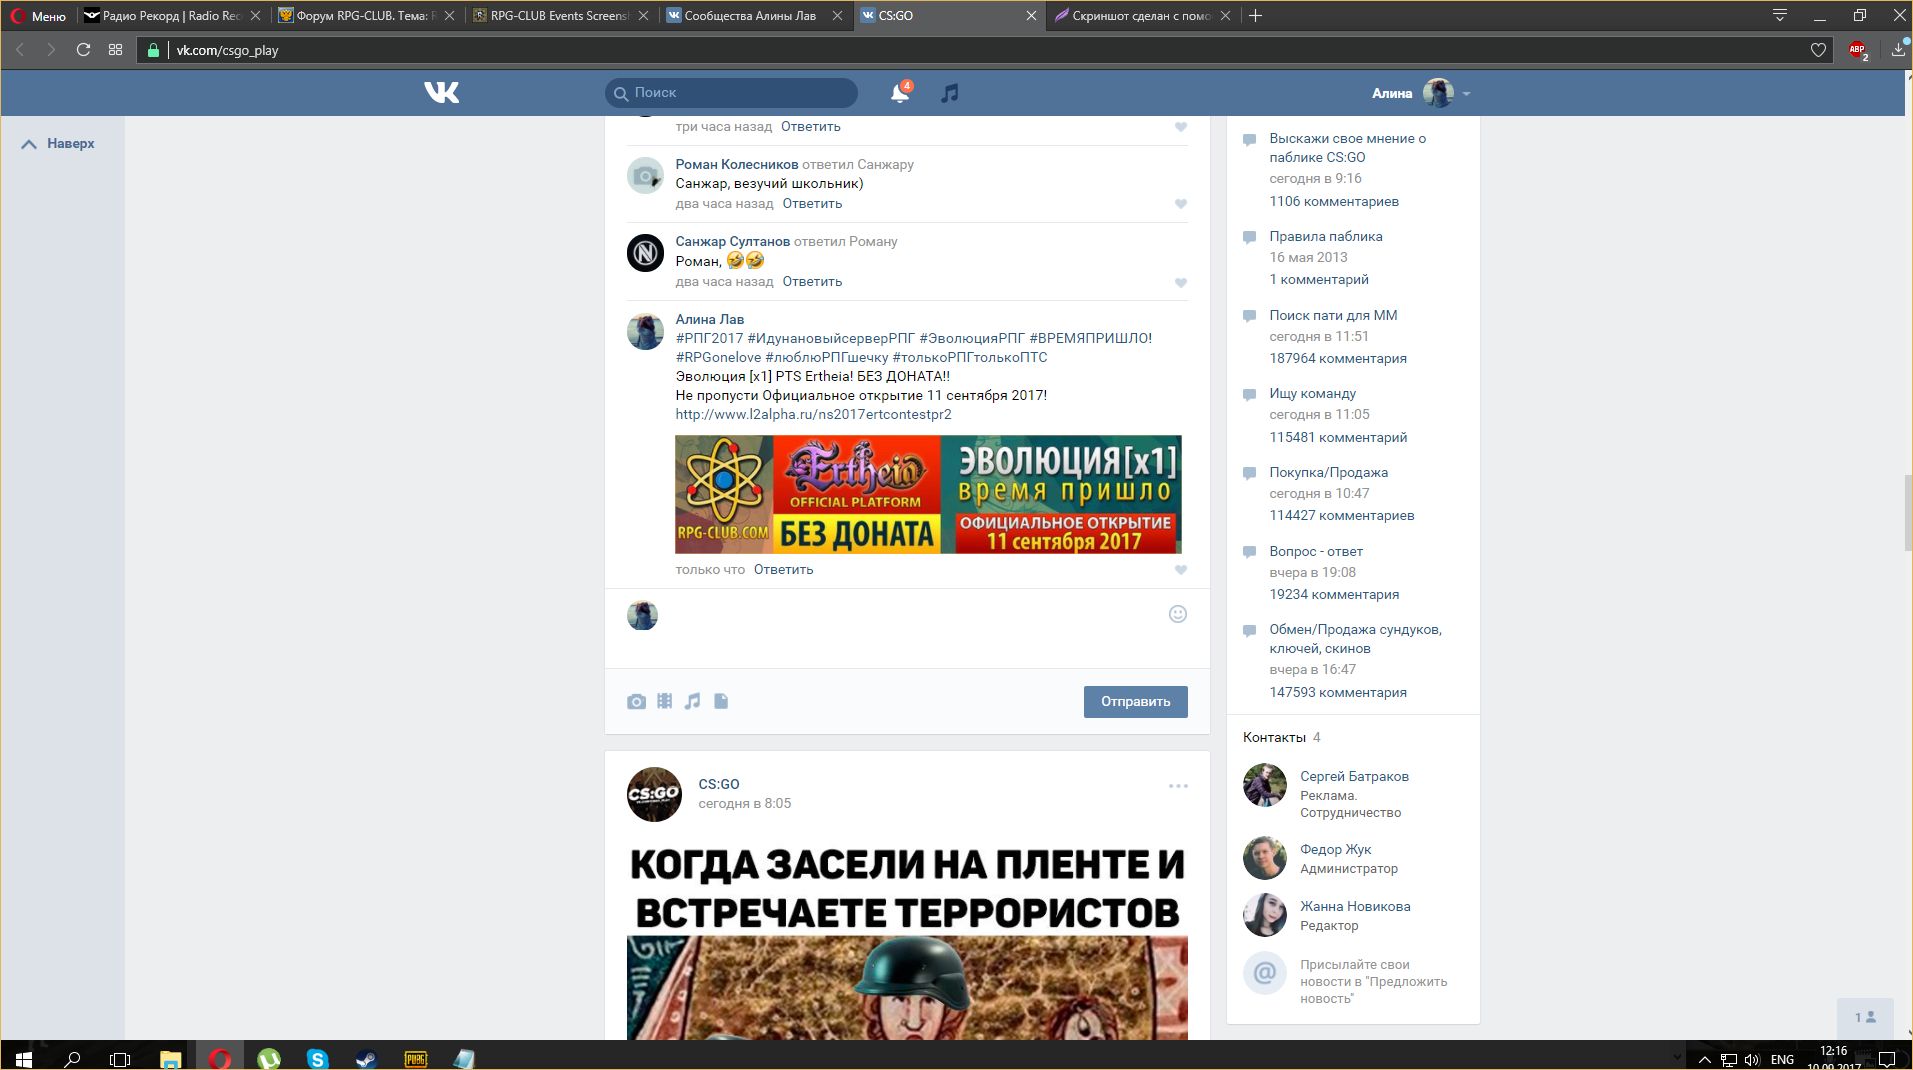Open the notifications bell
This screenshot has width=1913, height=1070.
(900, 93)
